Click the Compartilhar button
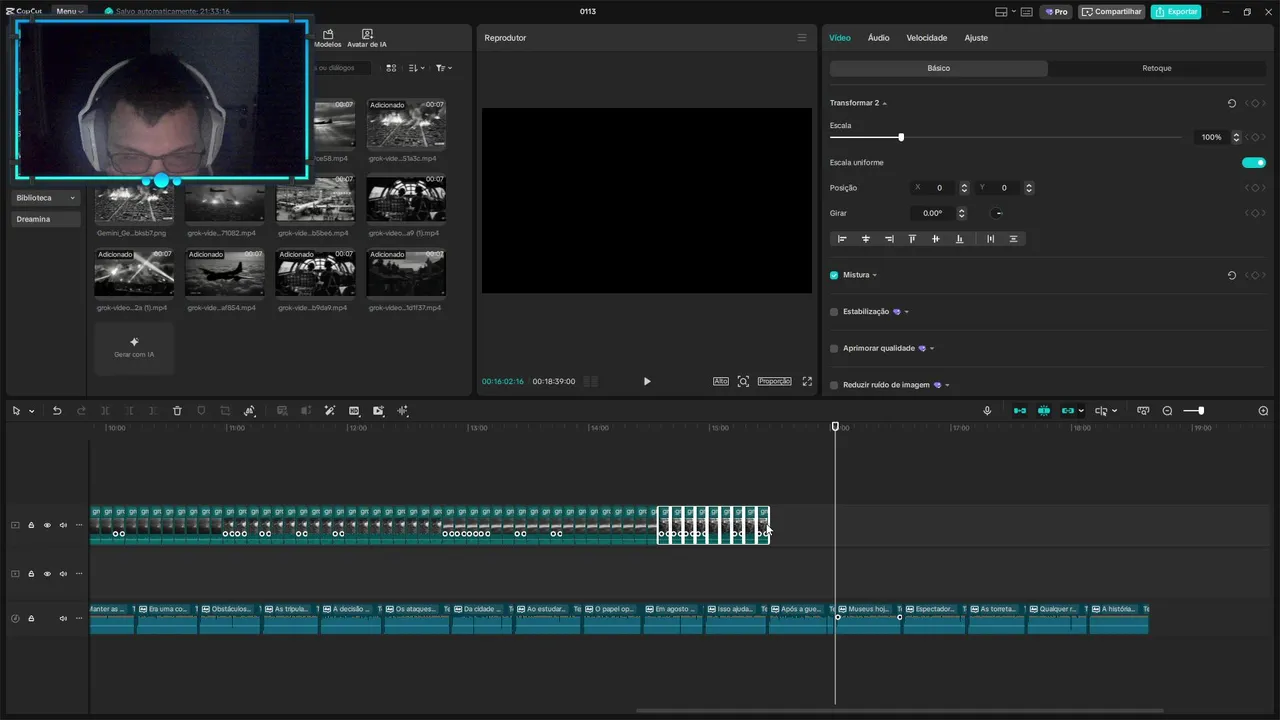 1112,12
